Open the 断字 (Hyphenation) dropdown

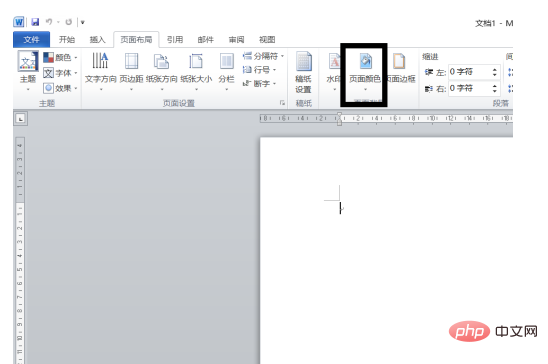(260, 83)
